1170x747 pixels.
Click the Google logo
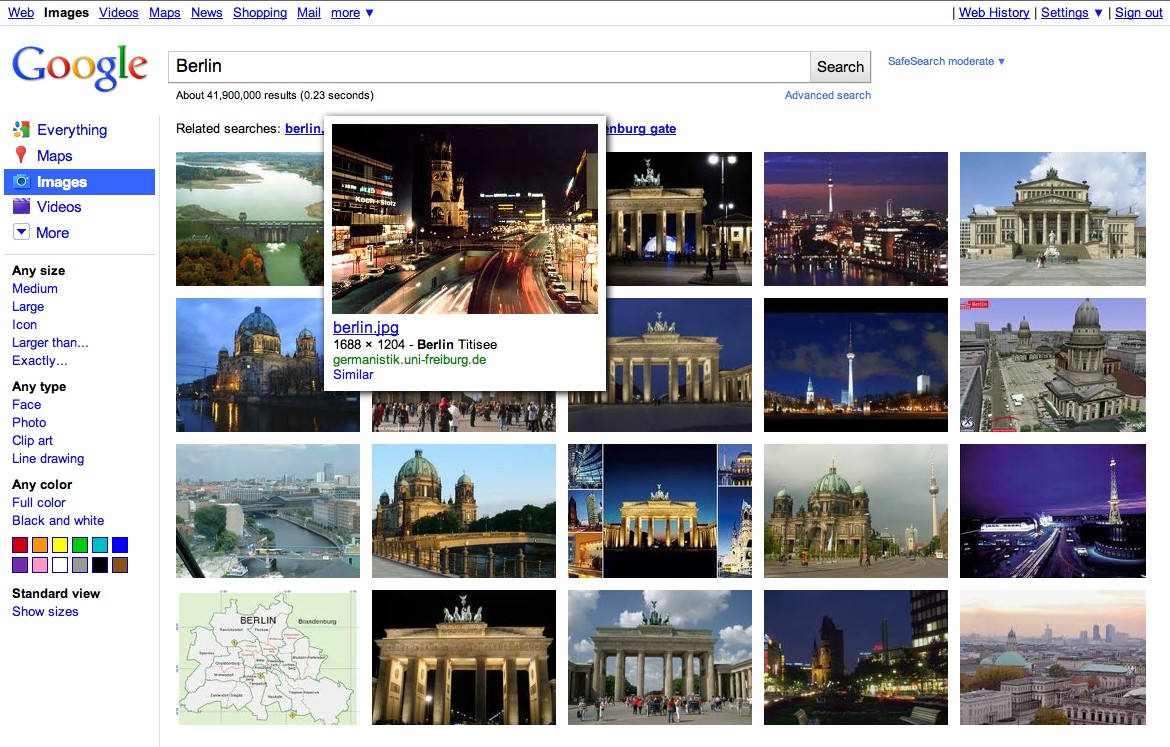[x=79, y=66]
